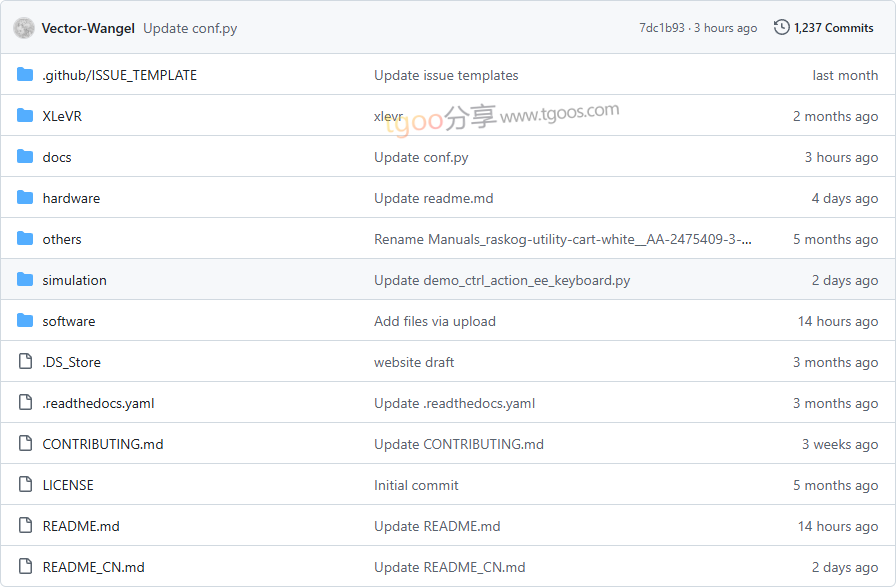
Task: Open README.md file
Action: pos(81,526)
